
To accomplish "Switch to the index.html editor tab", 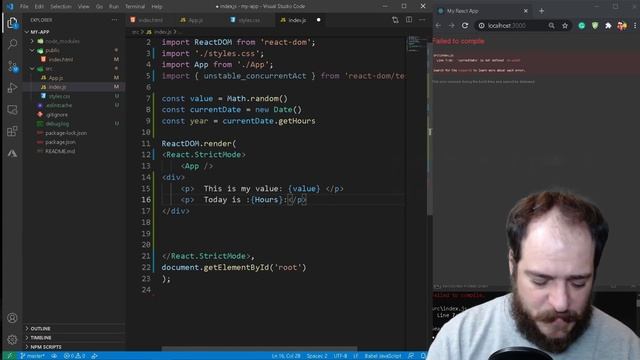I will coord(147,20).
